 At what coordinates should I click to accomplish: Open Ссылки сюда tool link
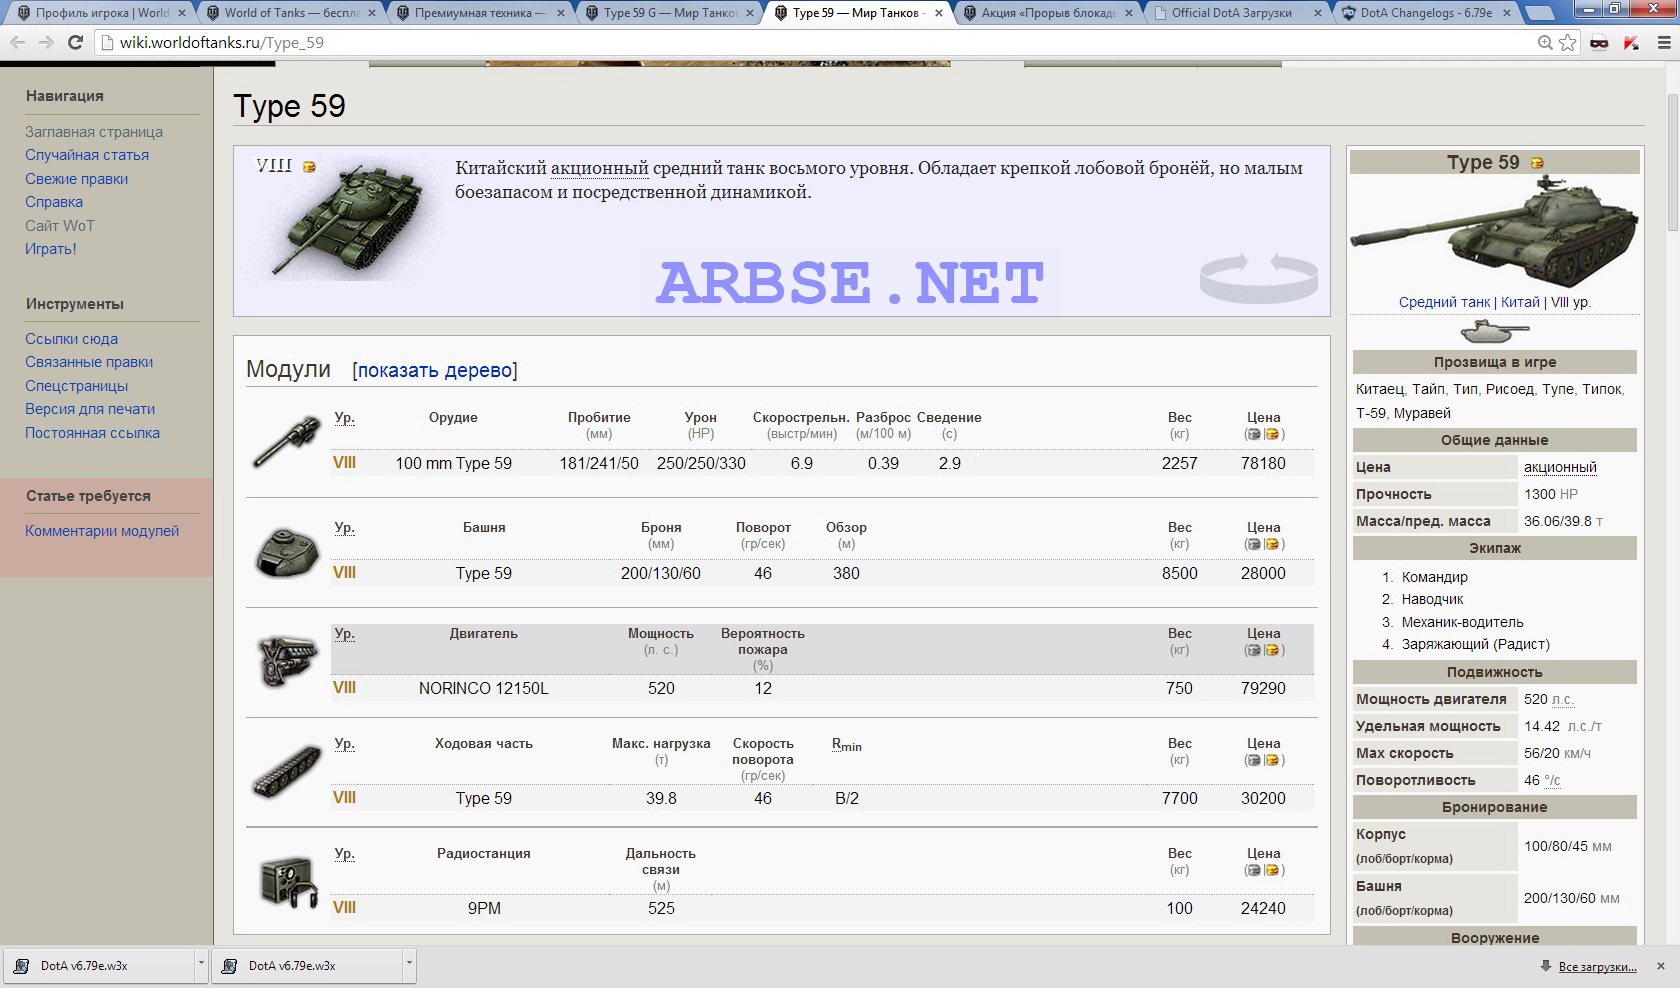[71, 339]
